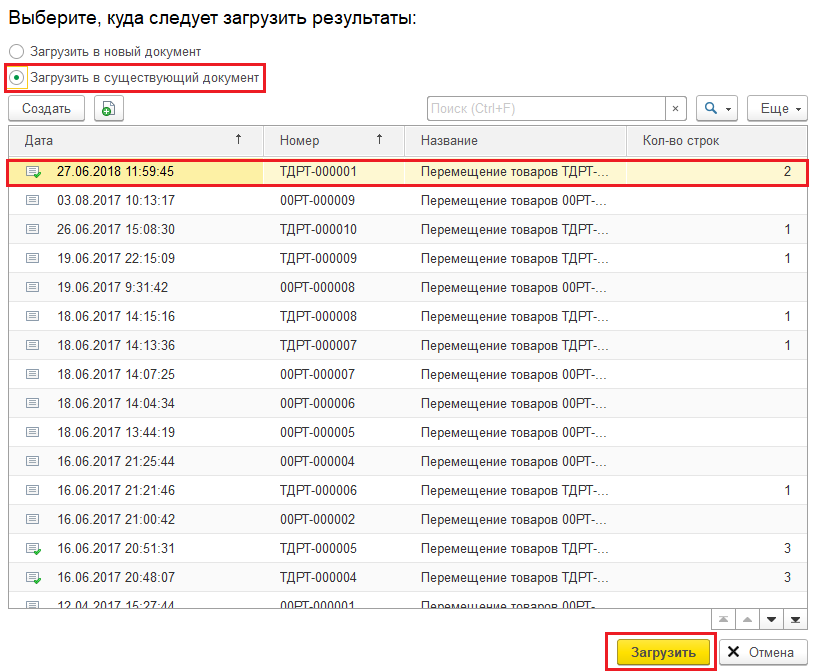This screenshot has width=815, height=672.
Task: Click date cell 19.06.2017 22:15:09
Action: 116,258
